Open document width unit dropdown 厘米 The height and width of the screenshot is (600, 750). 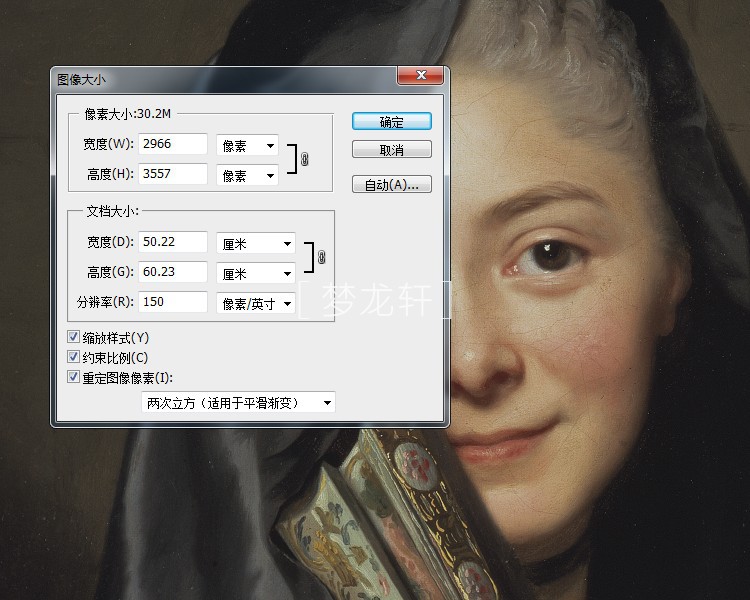tap(256, 244)
